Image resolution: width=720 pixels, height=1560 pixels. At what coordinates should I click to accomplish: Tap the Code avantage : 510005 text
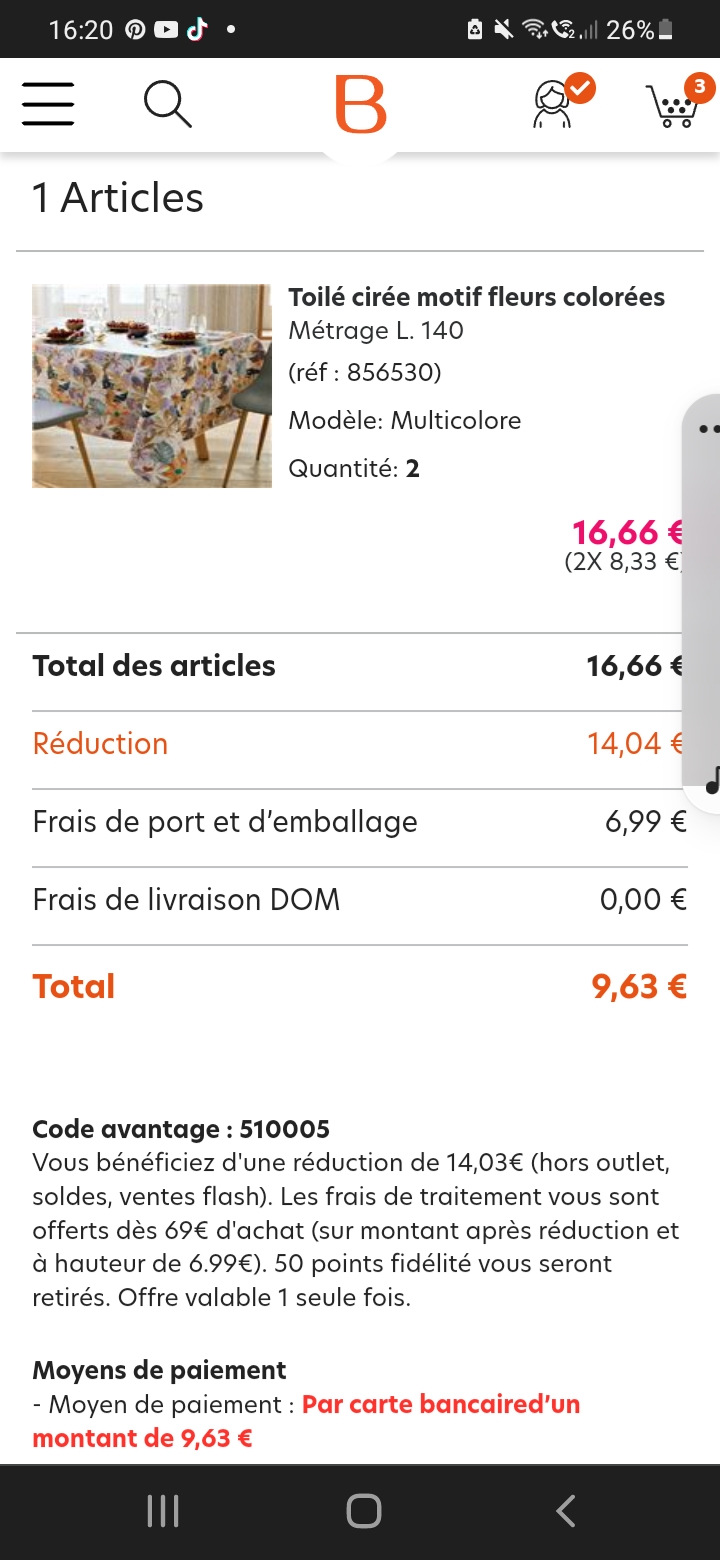tap(181, 1129)
